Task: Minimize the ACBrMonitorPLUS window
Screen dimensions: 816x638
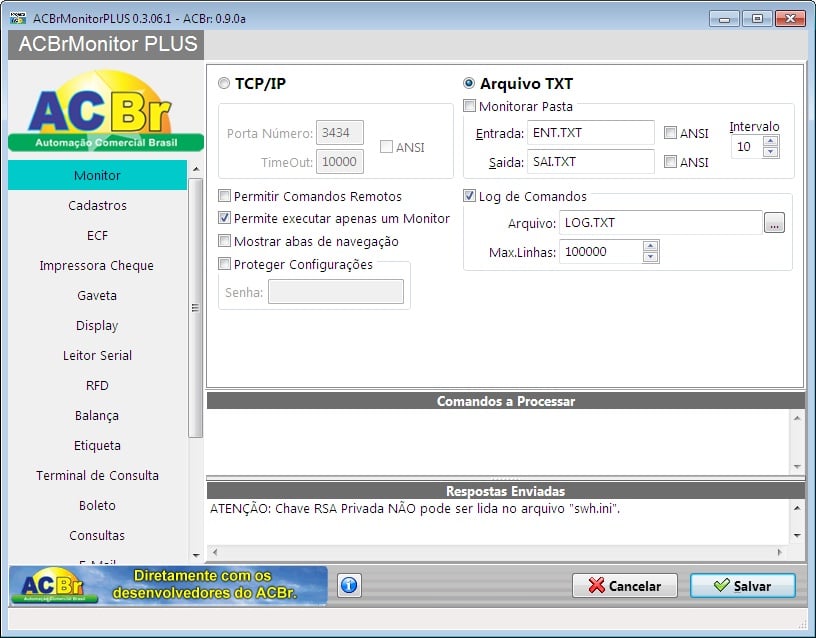Action: pyautogui.click(x=724, y=19)
